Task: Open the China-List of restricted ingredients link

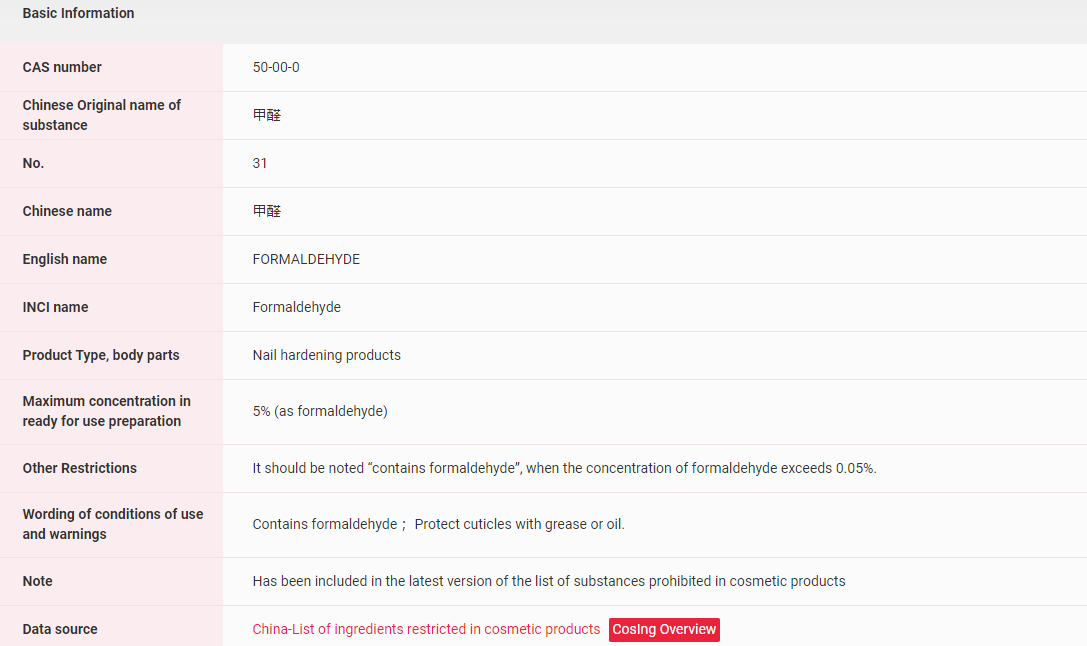Action: (426, 629)
